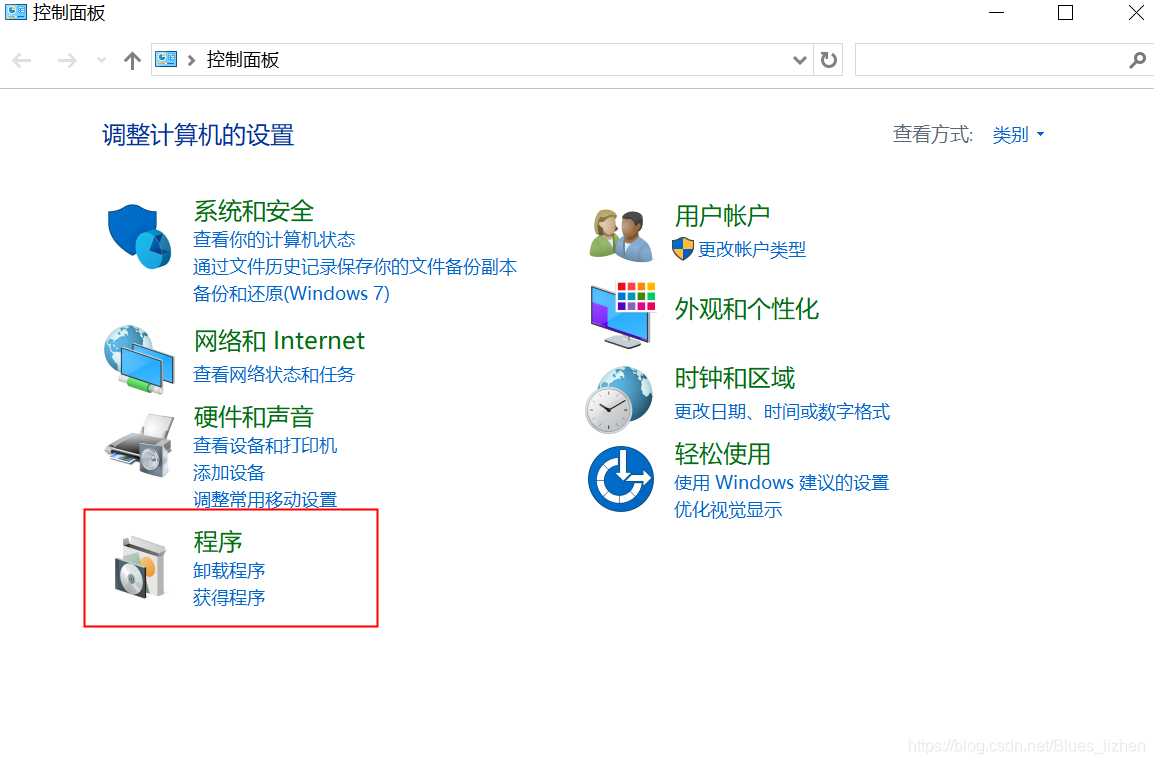Minimize the Control Panel window
This screenshot has width=1154, height=764.
click(x=997, y=13)
